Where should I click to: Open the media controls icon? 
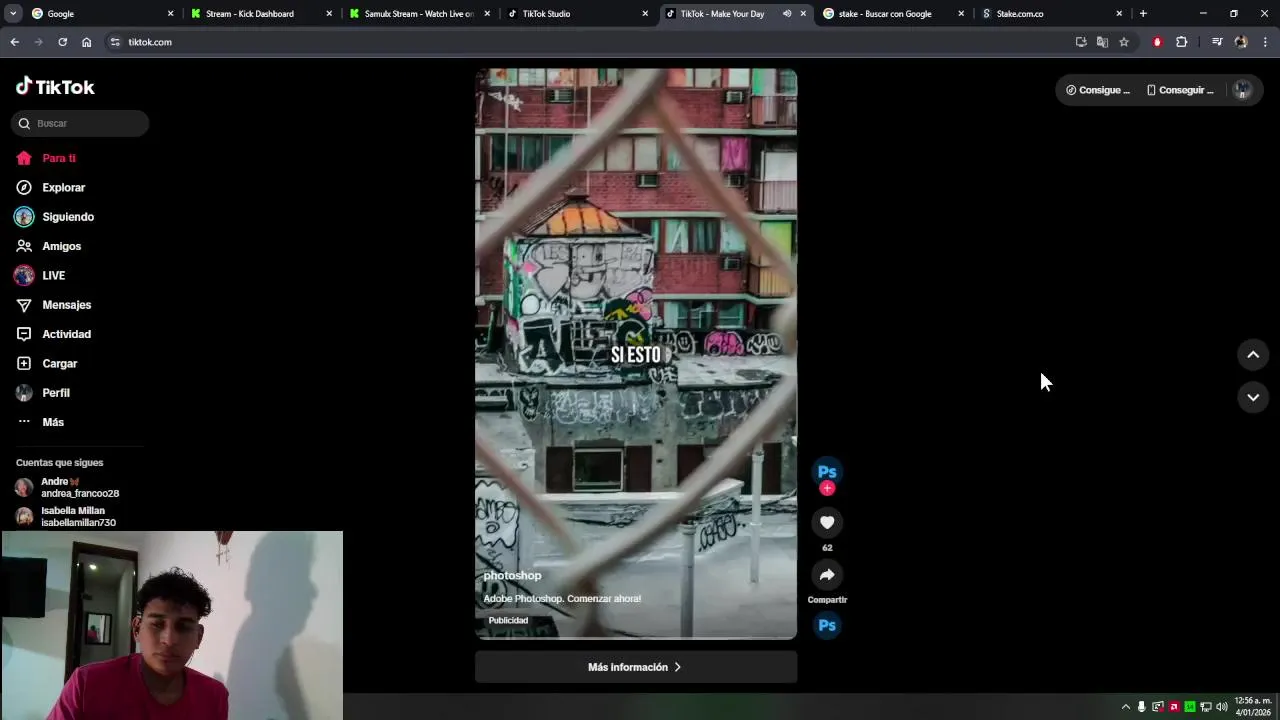(1217, 42)
